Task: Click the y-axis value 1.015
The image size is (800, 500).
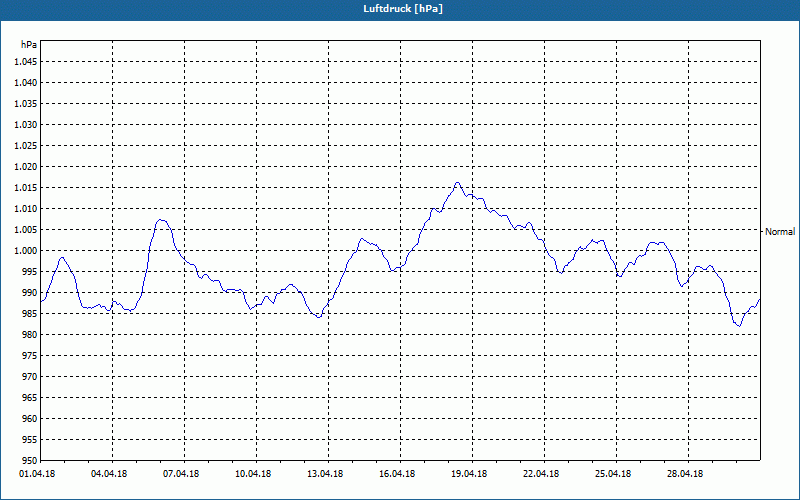Action: 26,188
